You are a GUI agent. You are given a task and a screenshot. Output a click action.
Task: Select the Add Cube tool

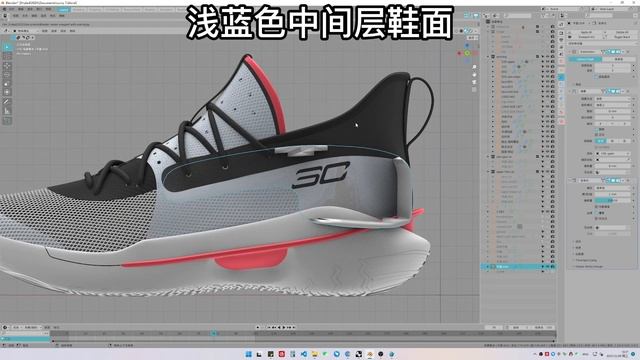pos(7,120)
